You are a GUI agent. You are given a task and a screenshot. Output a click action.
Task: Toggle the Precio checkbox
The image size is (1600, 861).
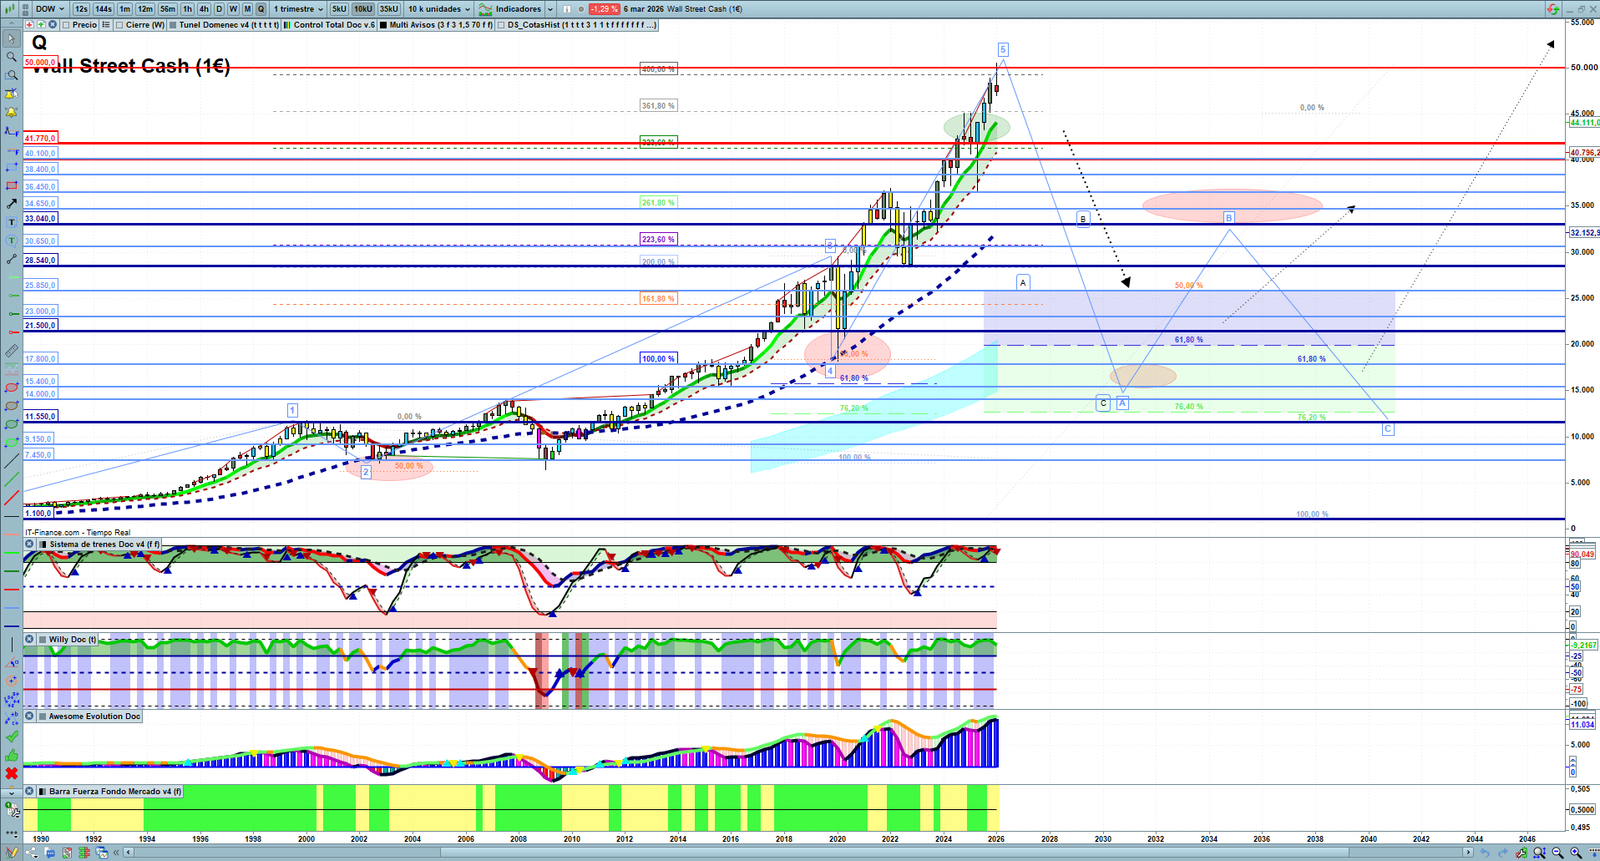coord(66,25)
